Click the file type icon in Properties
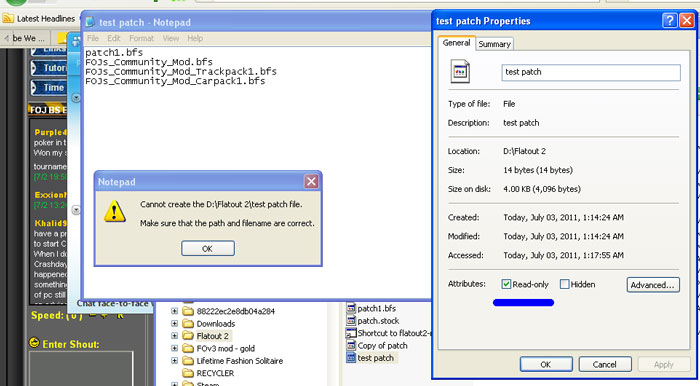This screenshot has height=386, width=700. coord(460,71)
